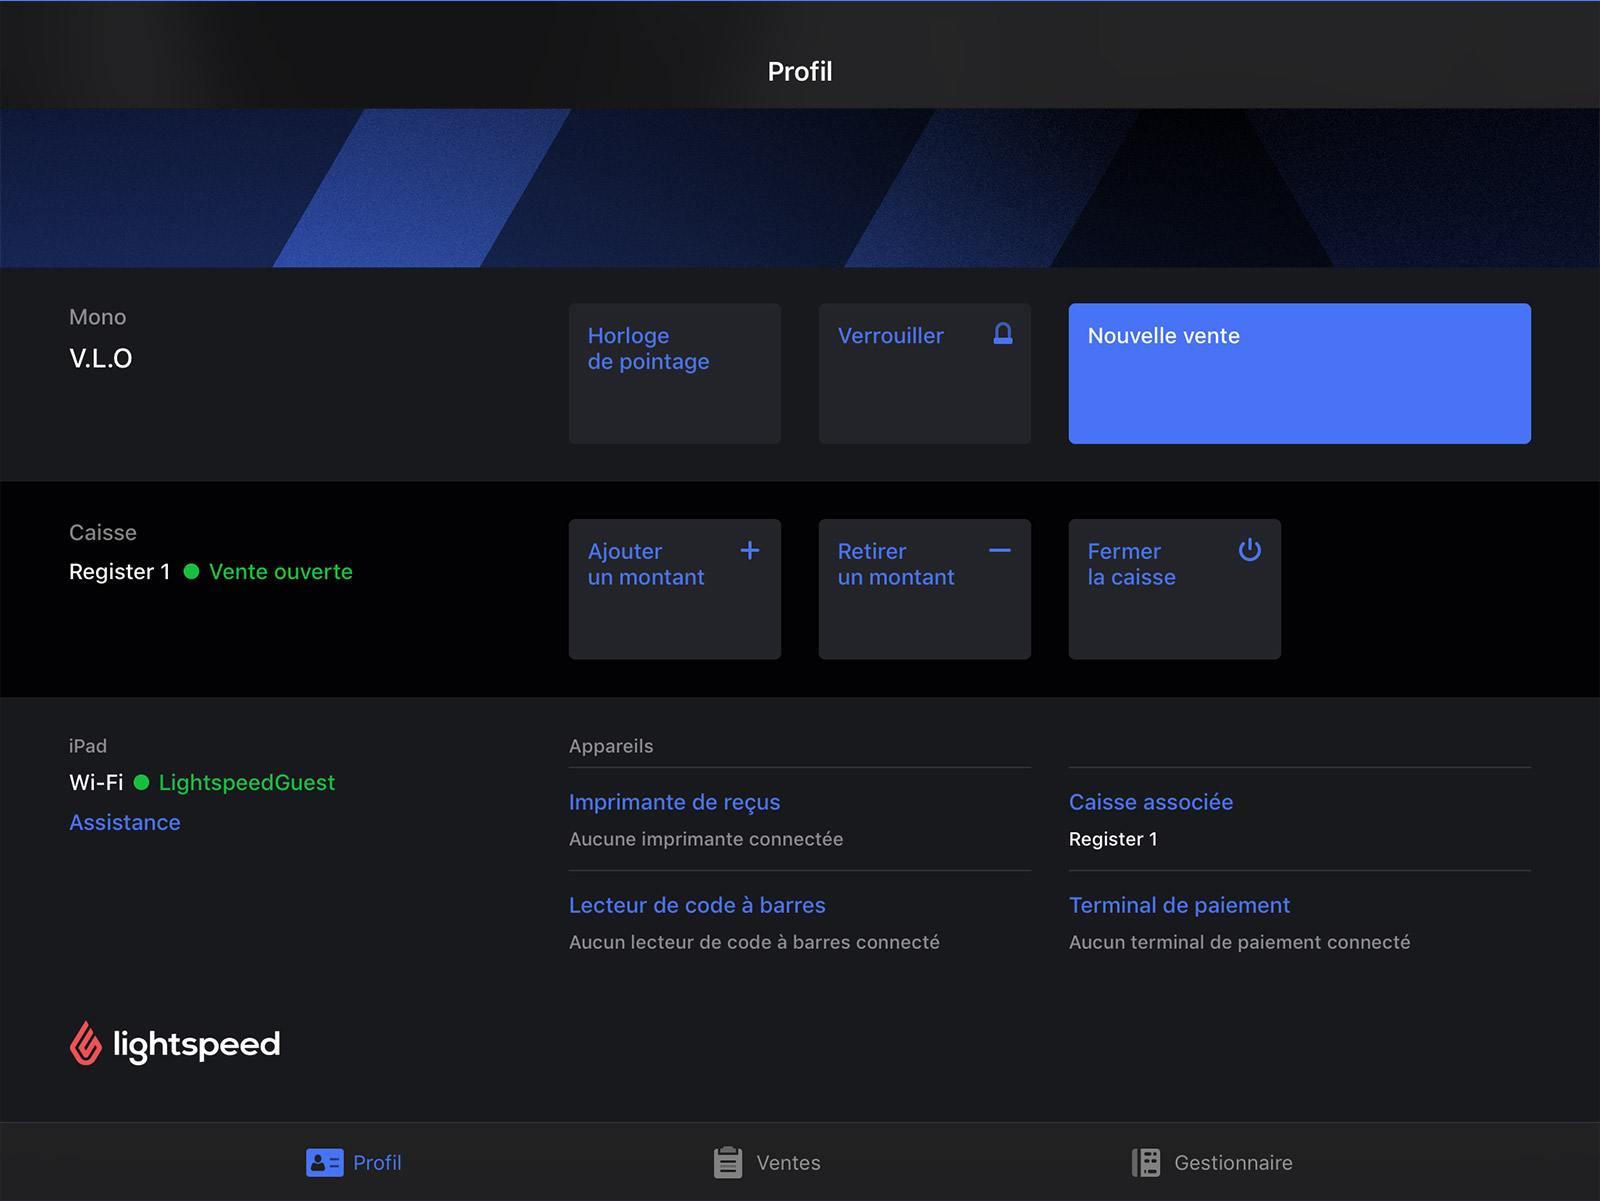Click the lock icon on Verrouiller
The width and height of the screenshot is (1600, 1201).
pyautogui.click(x=1002, y=334)
